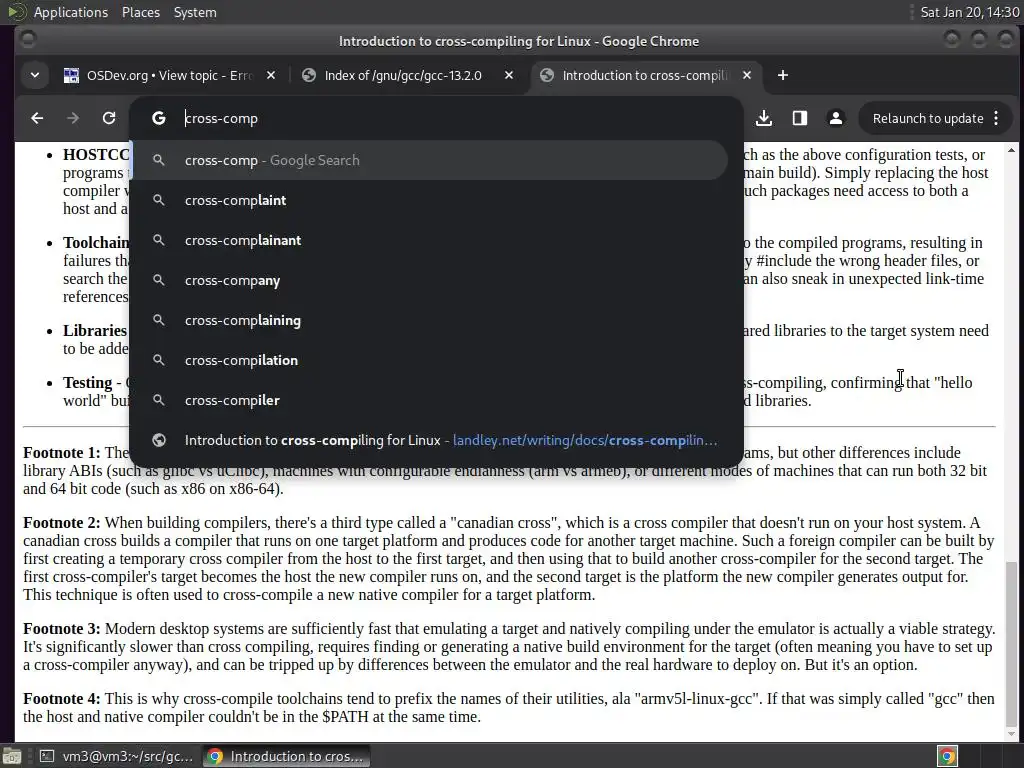The height and width of the screenshot is (768, 1024).
Task: Click globe favicon of Introduction to cross-compiling tab
Action: tap(547, 75)
